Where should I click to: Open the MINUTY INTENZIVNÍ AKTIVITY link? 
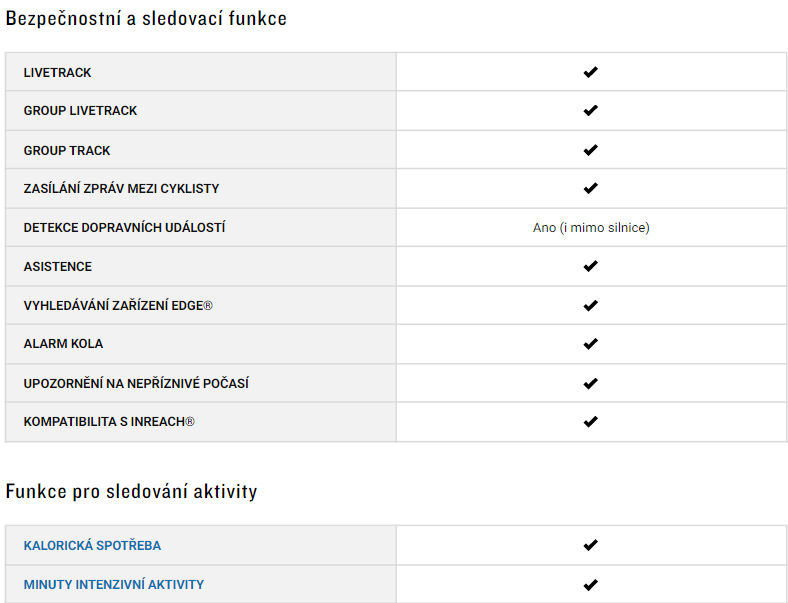[114, 585]
